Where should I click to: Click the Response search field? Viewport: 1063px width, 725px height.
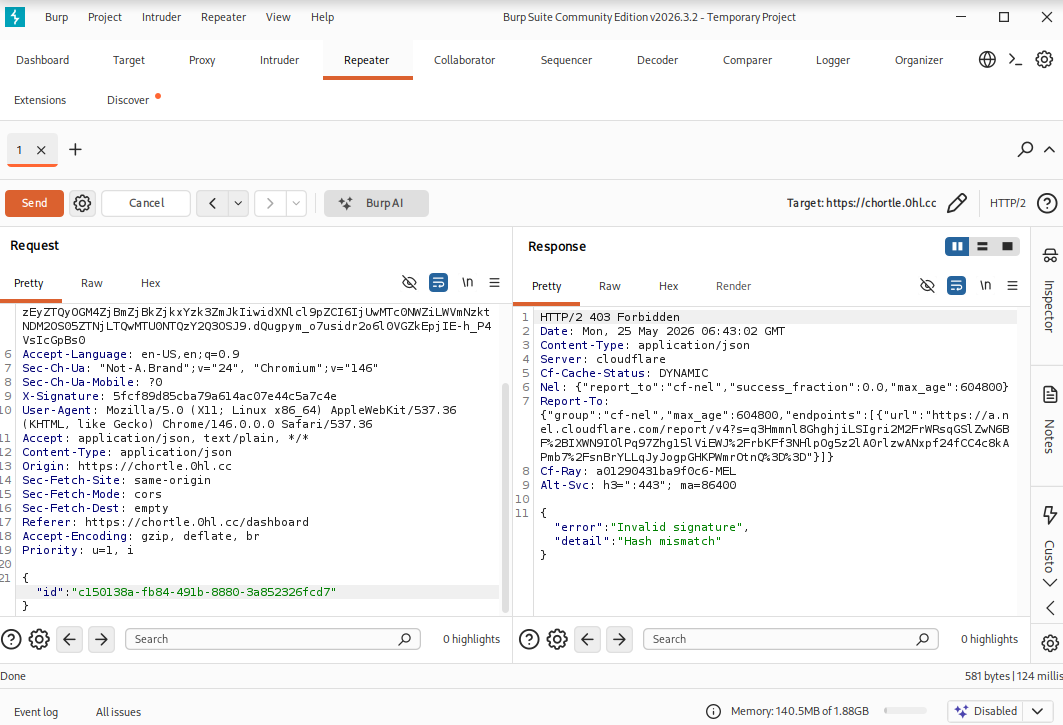pos(790,639)
